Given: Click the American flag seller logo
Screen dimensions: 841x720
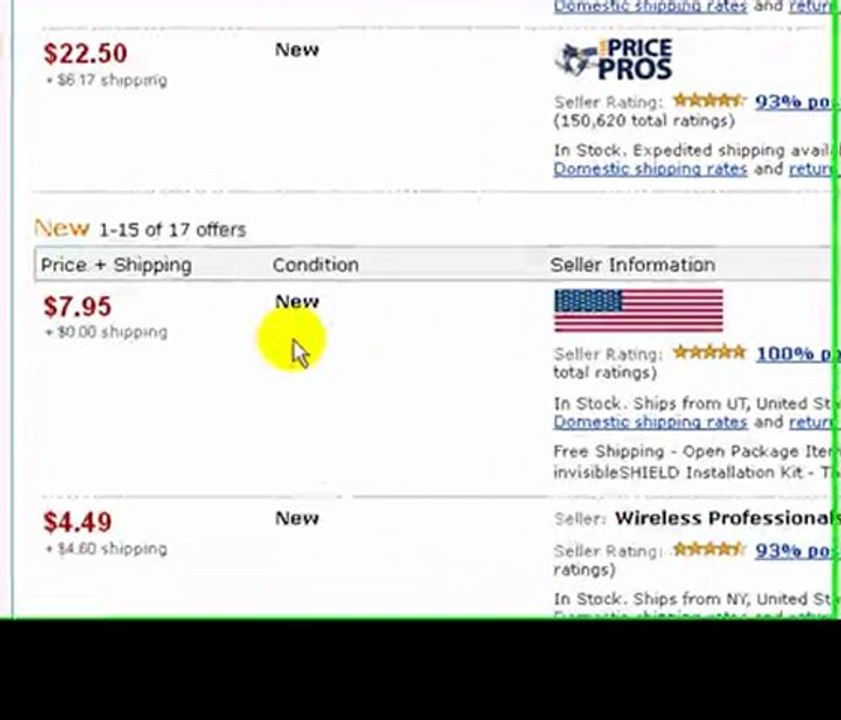Looking at the screenshot, I should pos(638,310).
